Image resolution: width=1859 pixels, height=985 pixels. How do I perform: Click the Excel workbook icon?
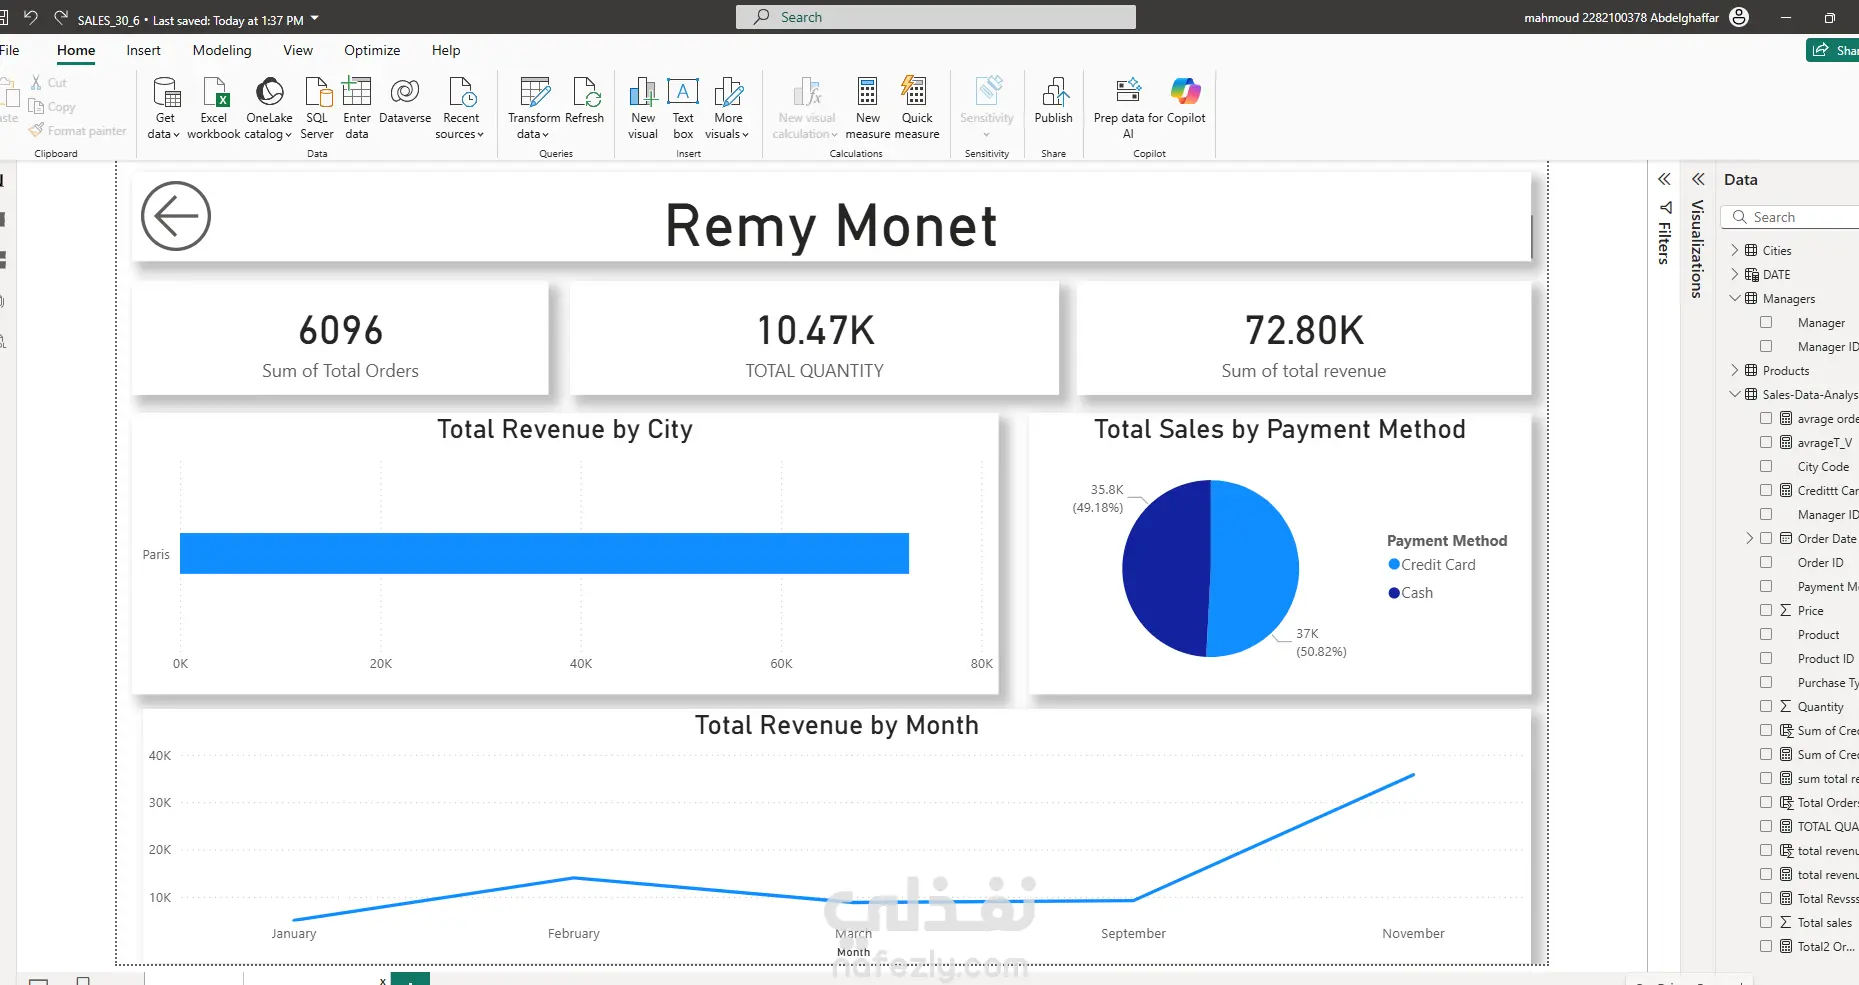point(215,92)
